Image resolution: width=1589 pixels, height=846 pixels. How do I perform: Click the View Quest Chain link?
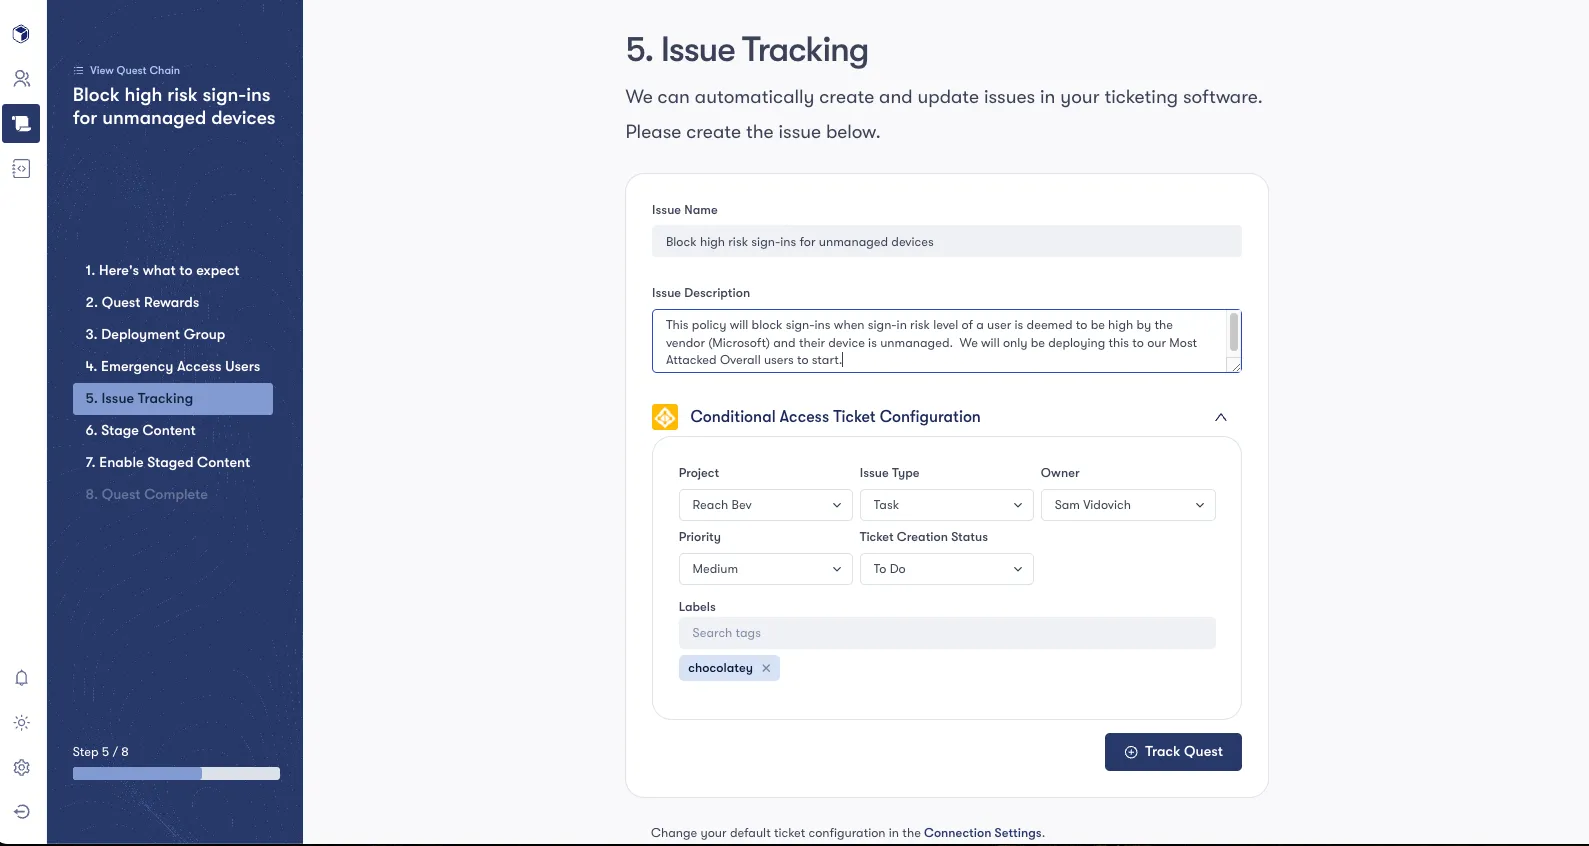coord(135,70)
